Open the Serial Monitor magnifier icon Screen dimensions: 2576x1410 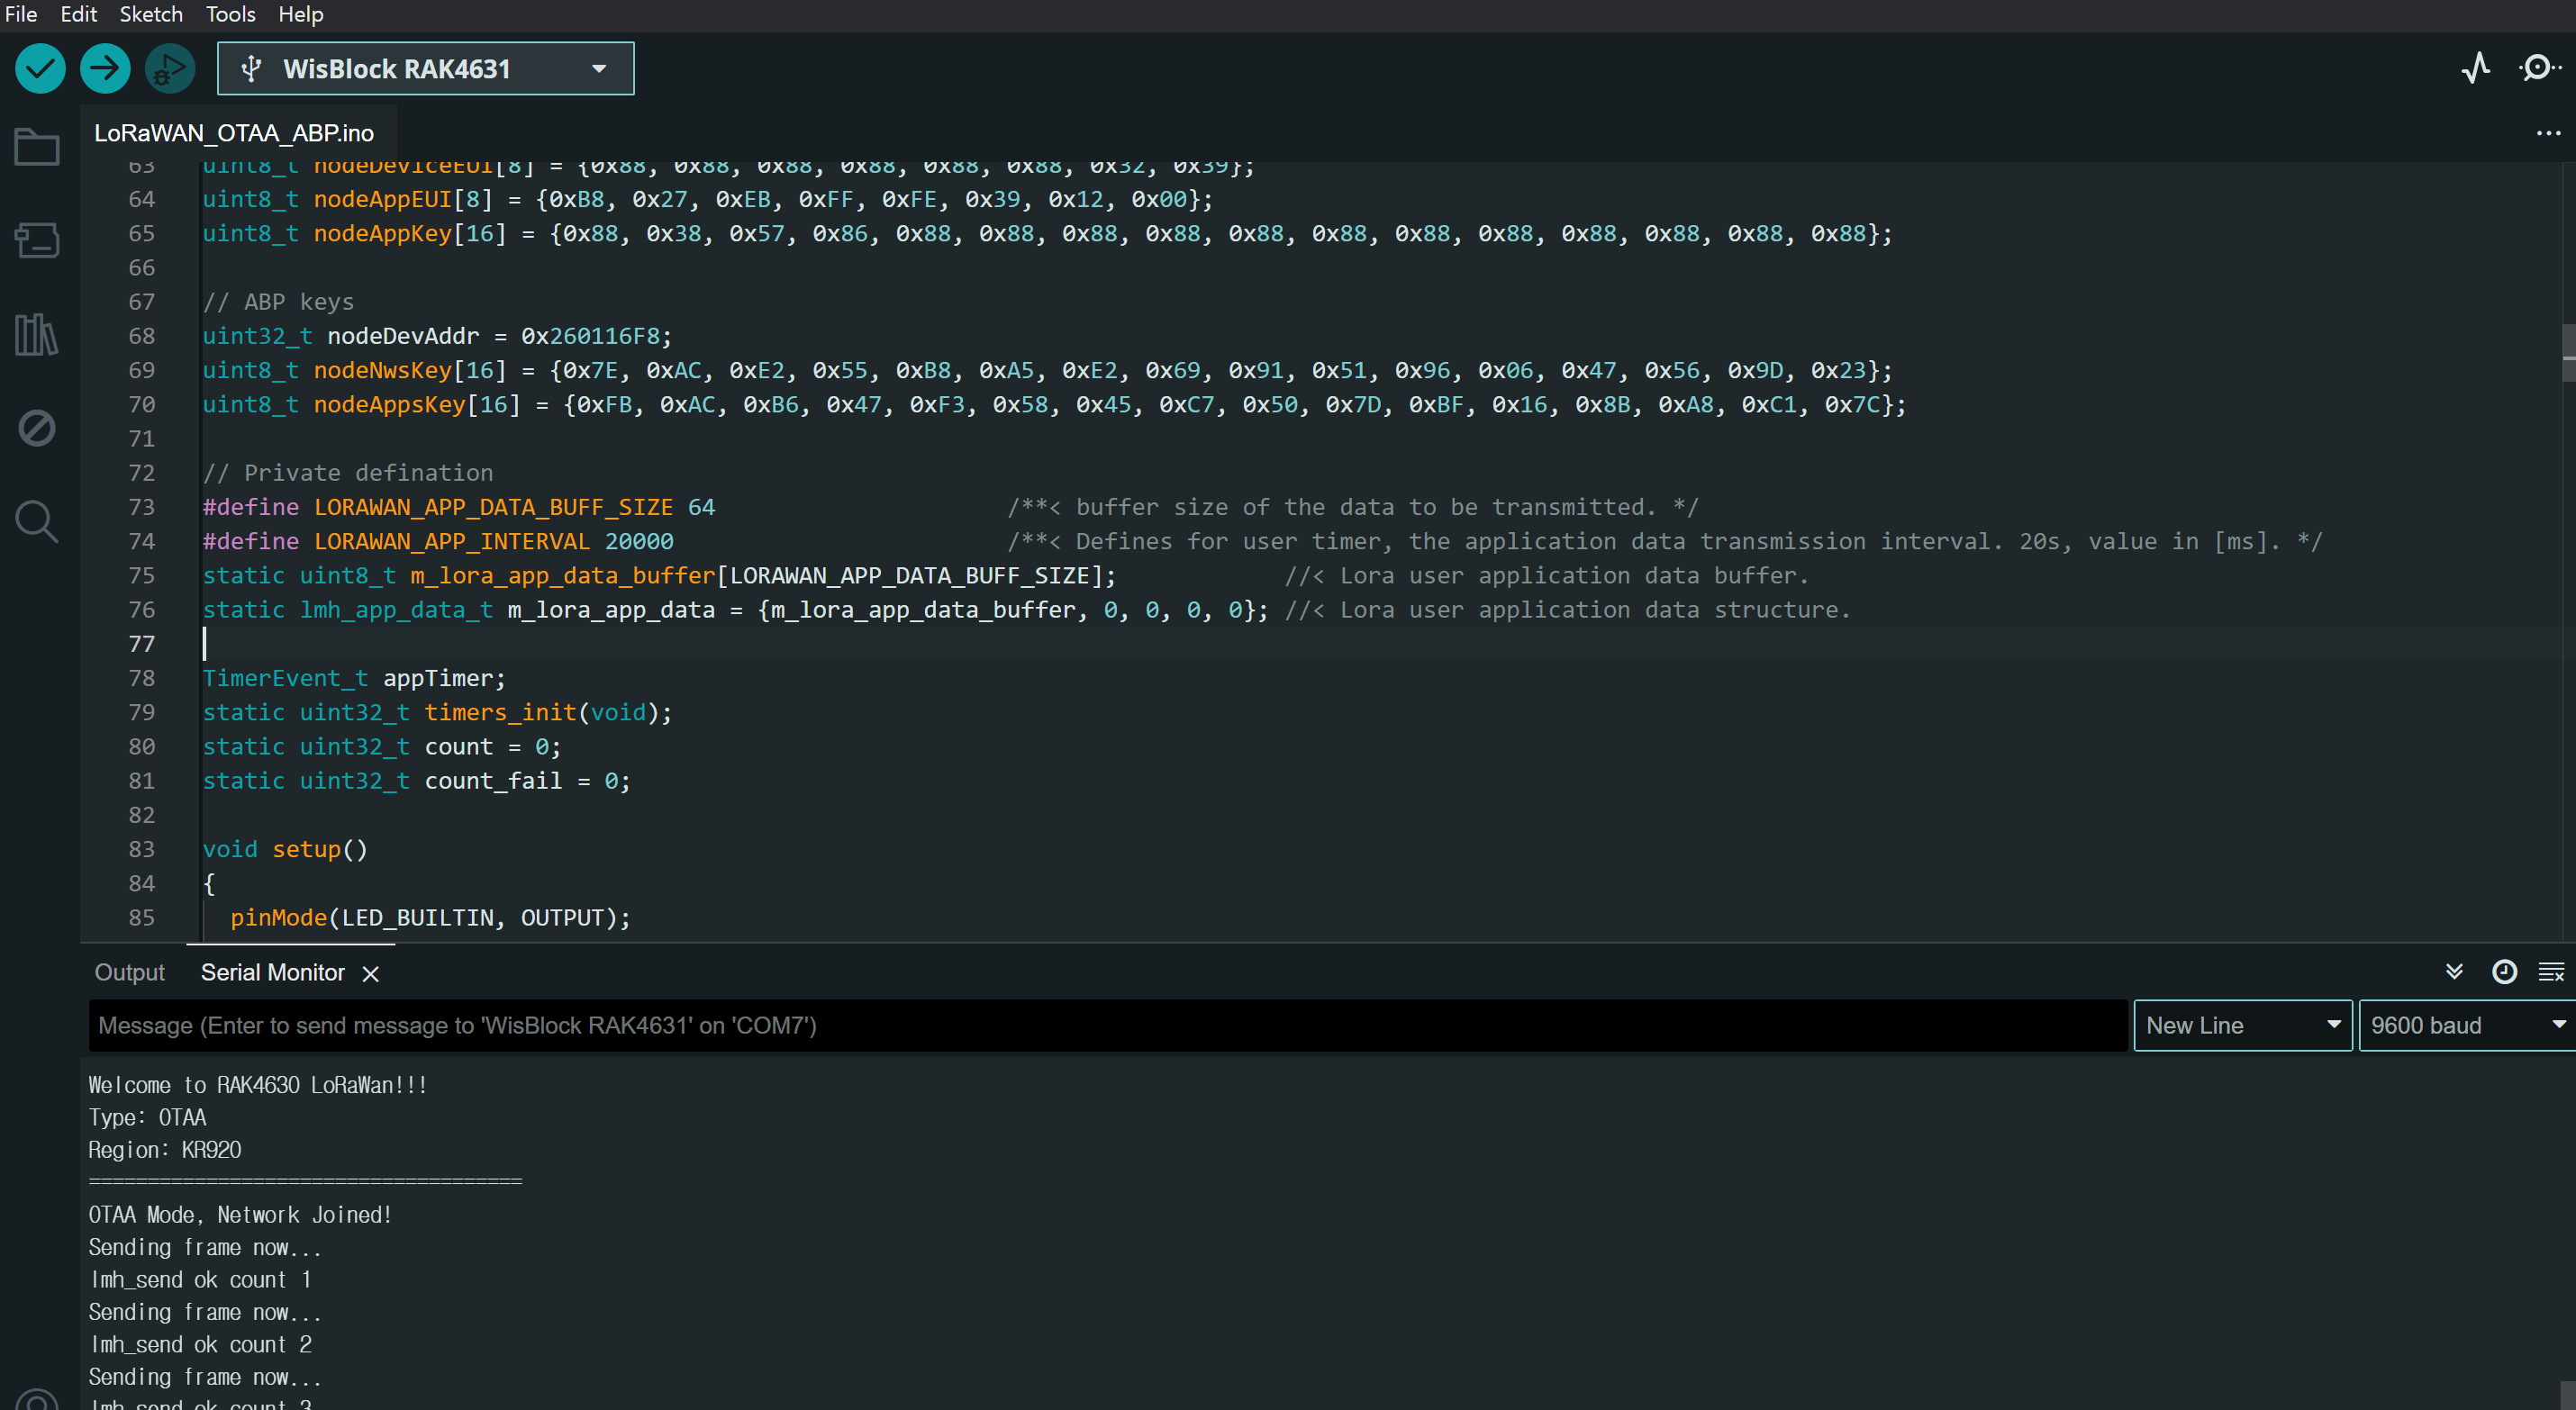click(2539, 68)
